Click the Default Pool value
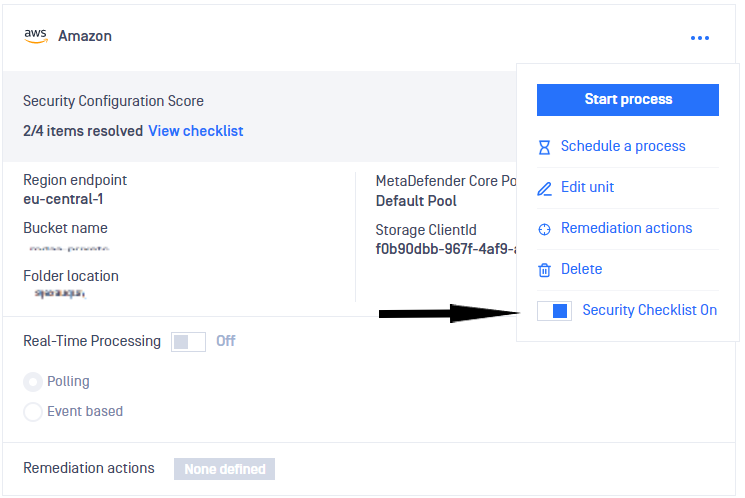This screenshot has width=745, height=498. [416, 201]
